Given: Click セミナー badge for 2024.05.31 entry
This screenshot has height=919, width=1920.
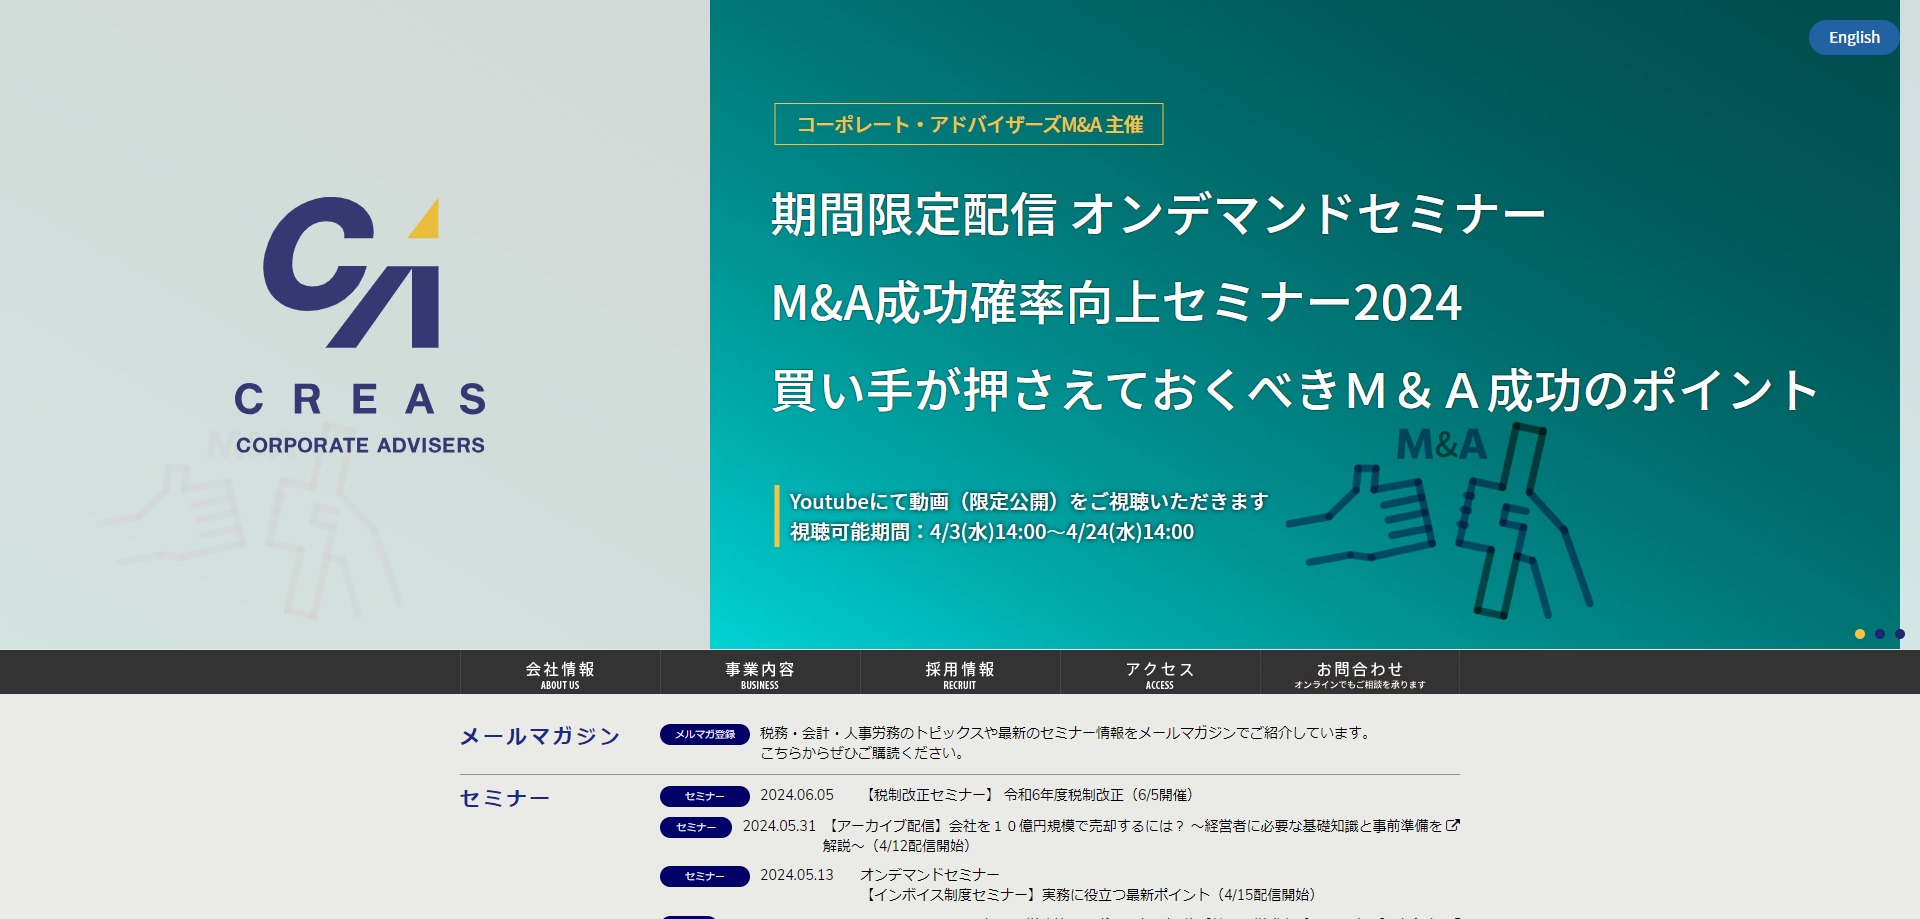Looking at the screenshot, I should pyautogui.click(x=696, y=827).
